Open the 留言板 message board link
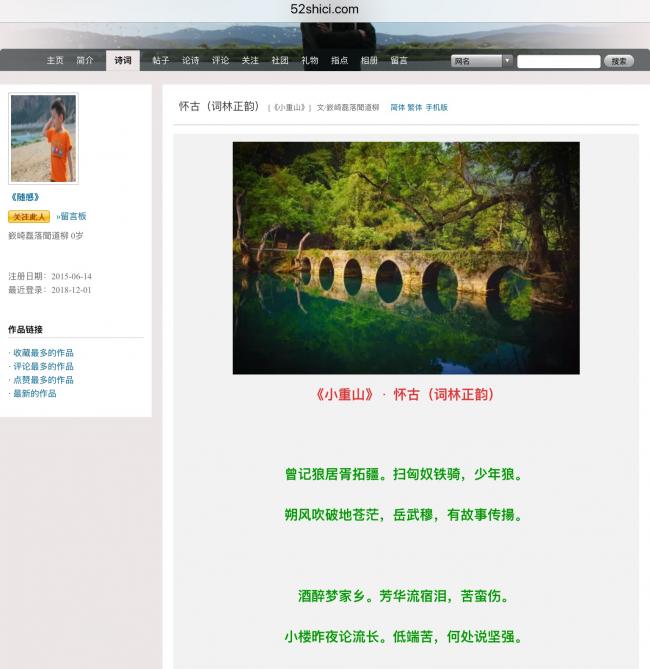The image size is (650, 669). 72,216
